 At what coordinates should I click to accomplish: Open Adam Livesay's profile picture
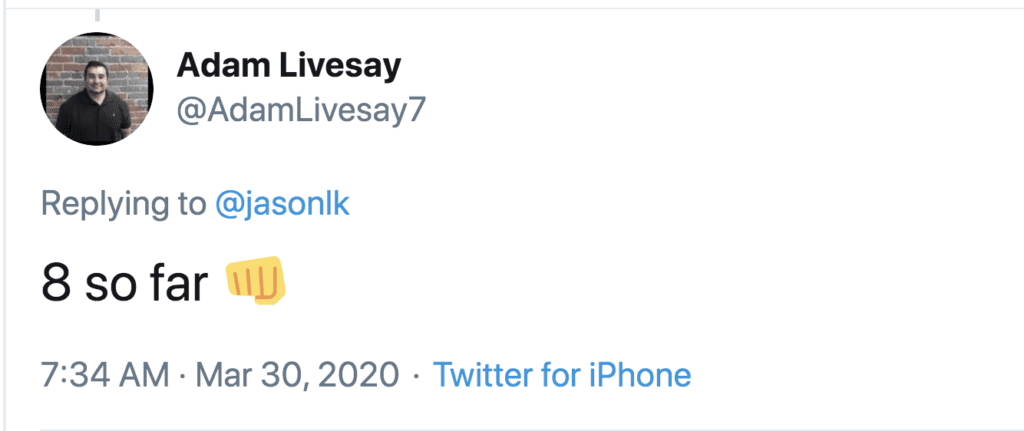pos(96,90)
